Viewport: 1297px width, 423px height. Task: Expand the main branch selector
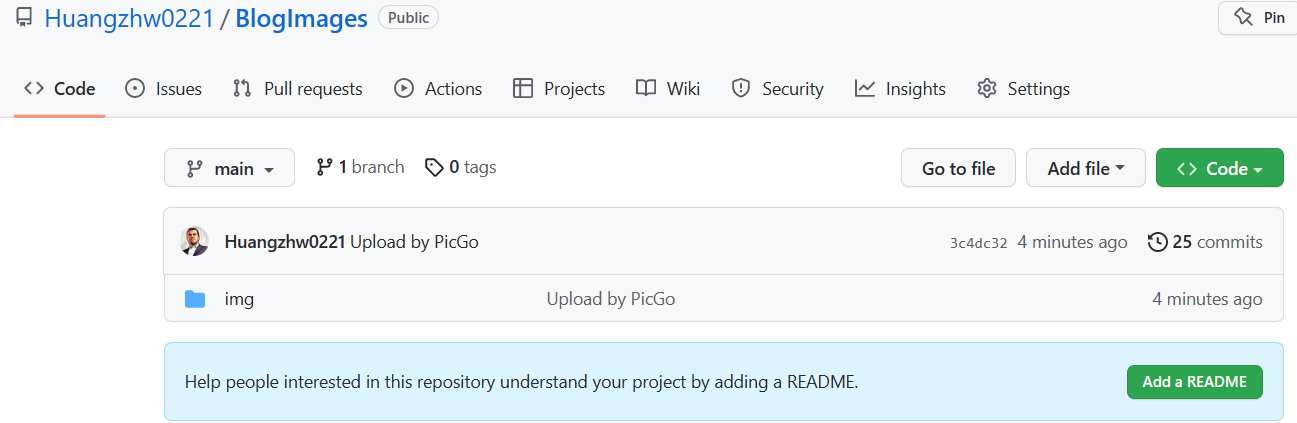229,168
